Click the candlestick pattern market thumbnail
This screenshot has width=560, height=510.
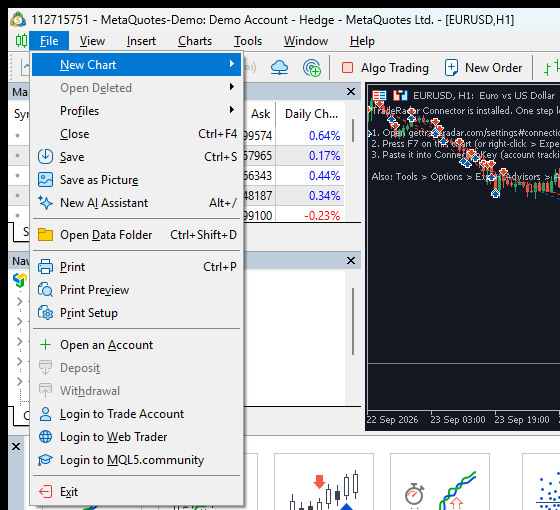[x=324, y=482]
